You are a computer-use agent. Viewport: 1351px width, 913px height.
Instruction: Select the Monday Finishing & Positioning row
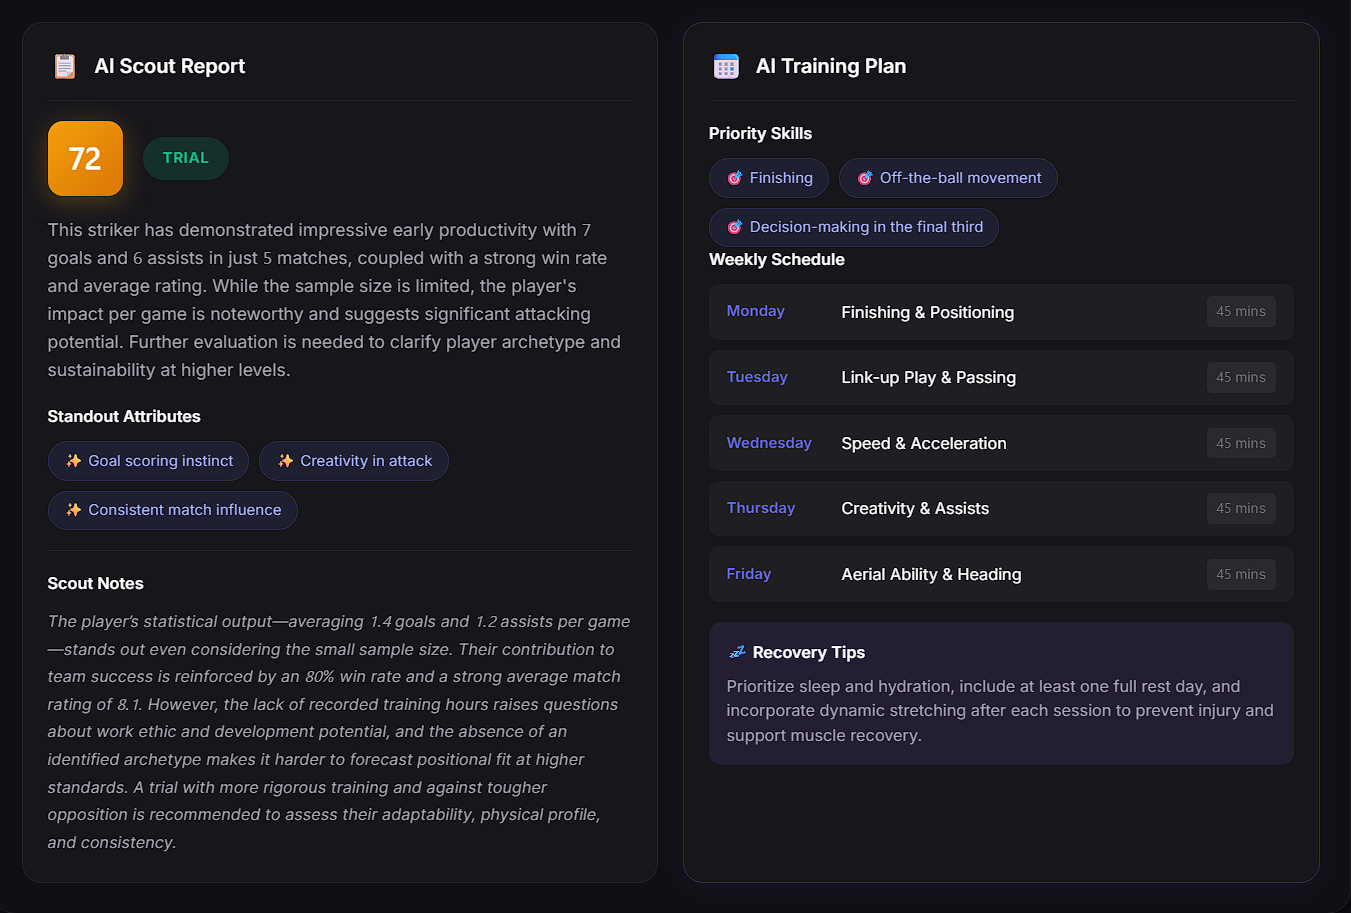point(1000,312)
